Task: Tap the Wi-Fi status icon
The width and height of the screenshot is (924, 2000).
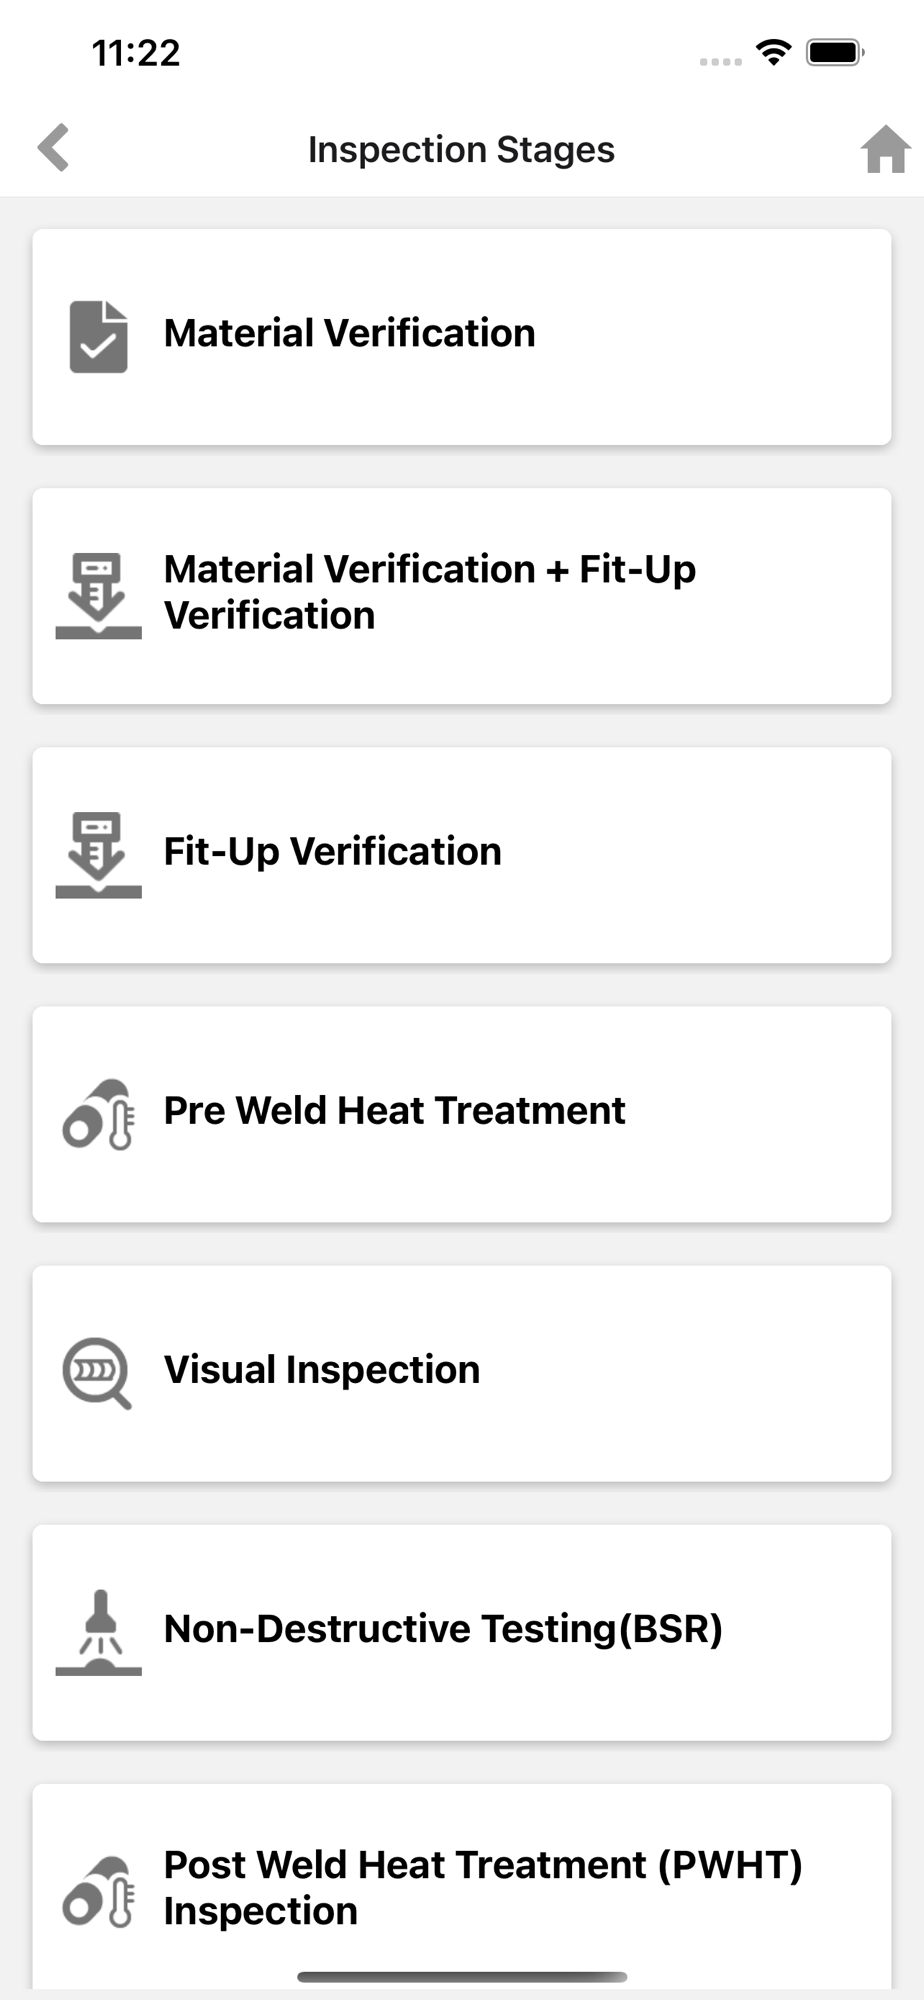Action: click(773, 52)
